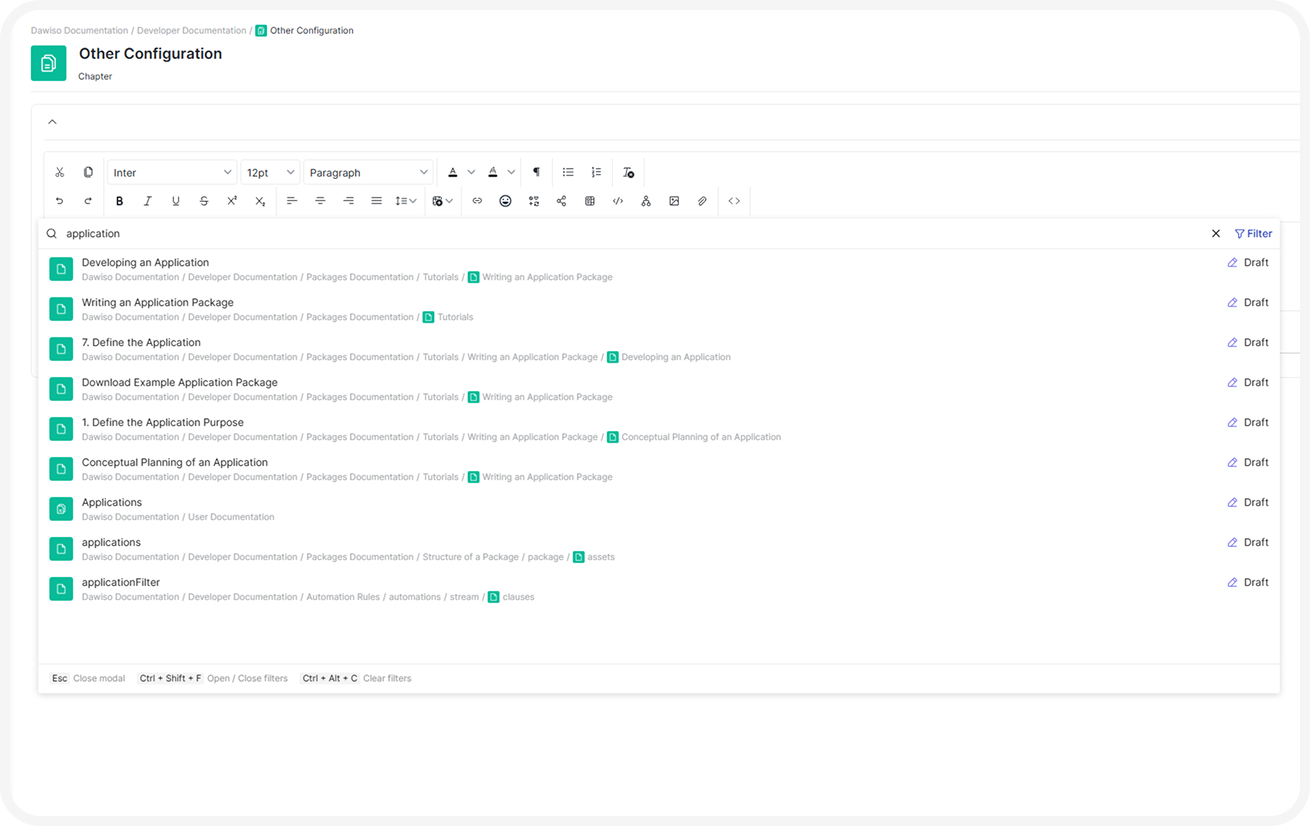
Task: Toggle italic formatting
Action: 147,201
